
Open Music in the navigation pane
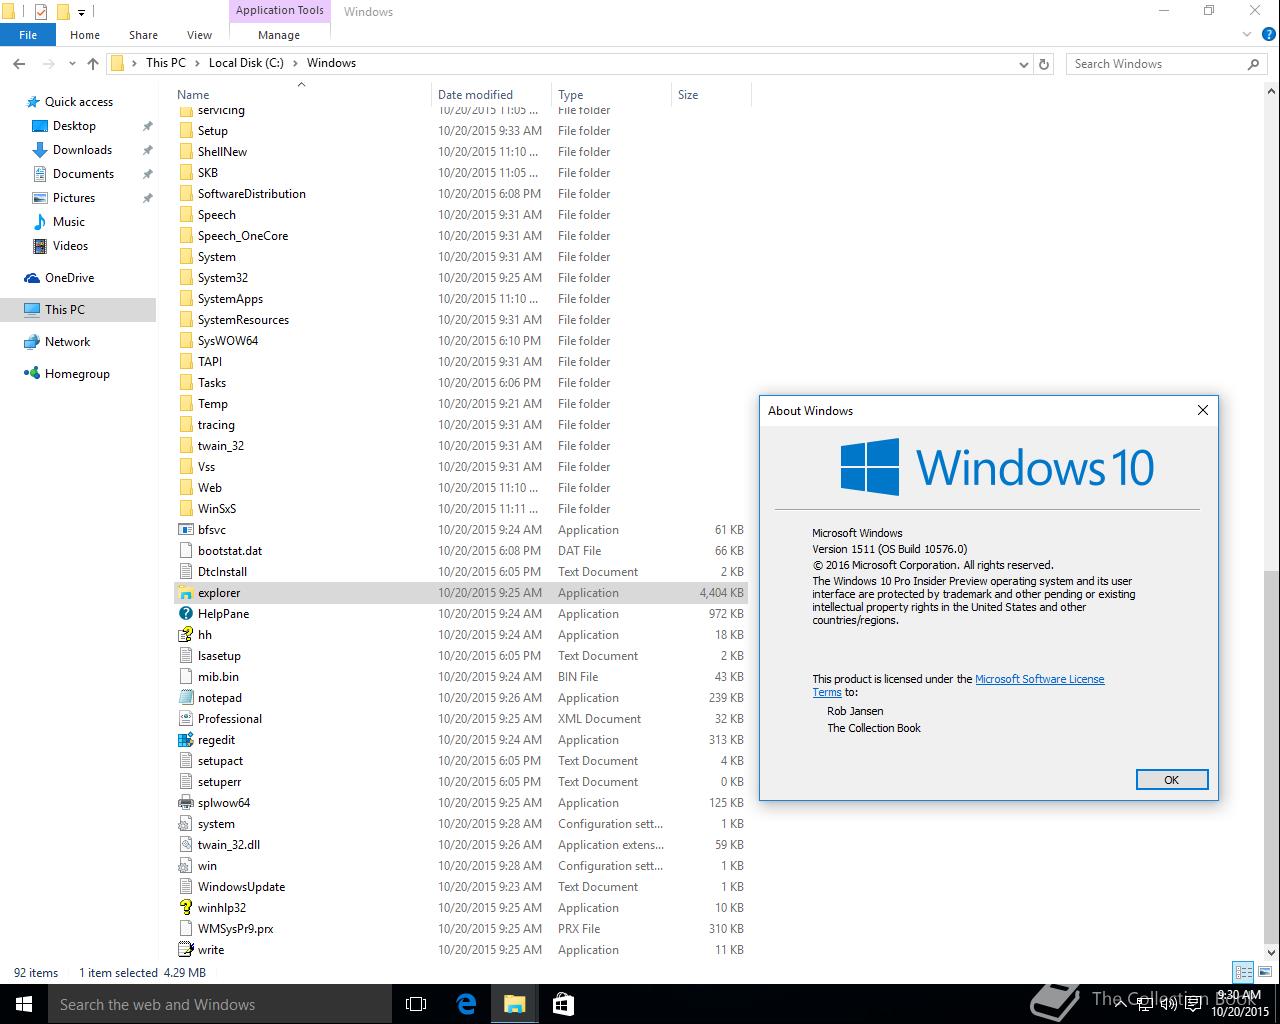[69, 222]
